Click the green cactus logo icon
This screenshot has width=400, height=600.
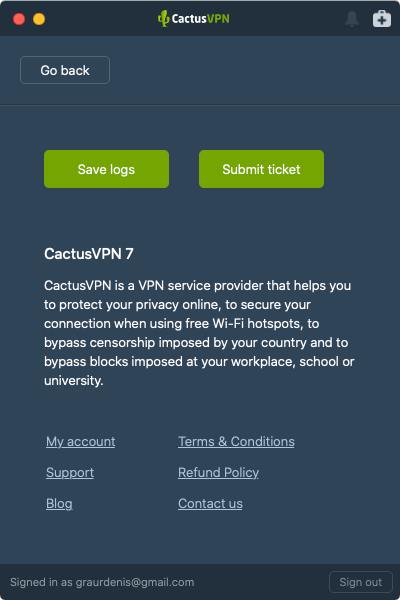click(x=163, y=18)
